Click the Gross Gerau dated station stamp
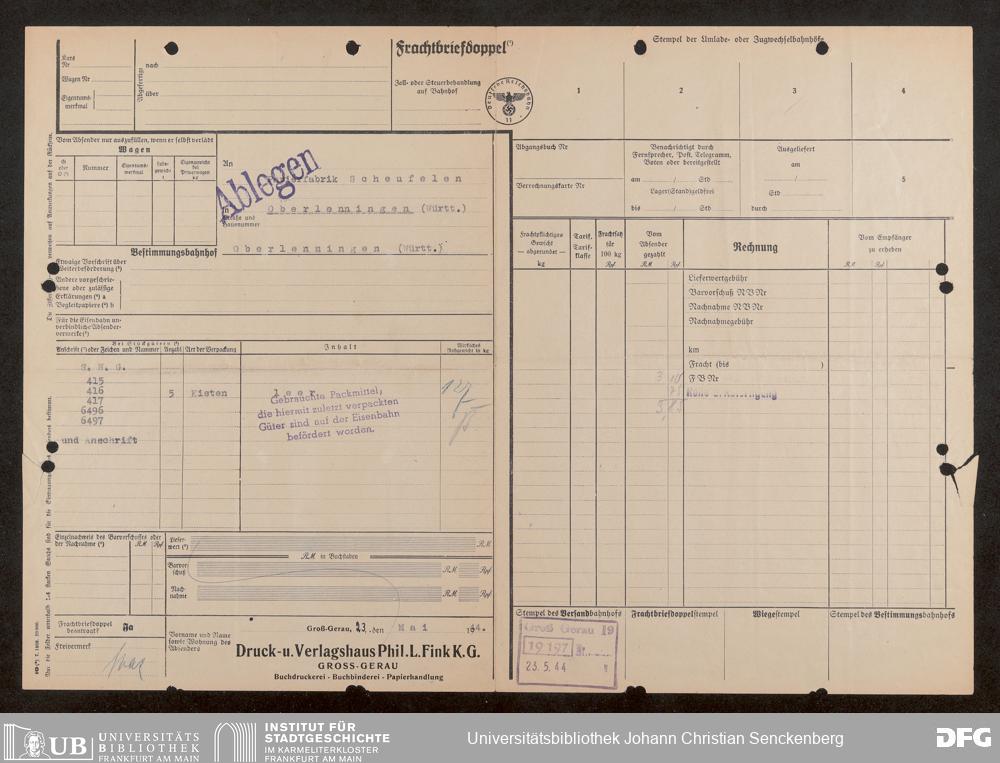 click(x=567, y=653)
